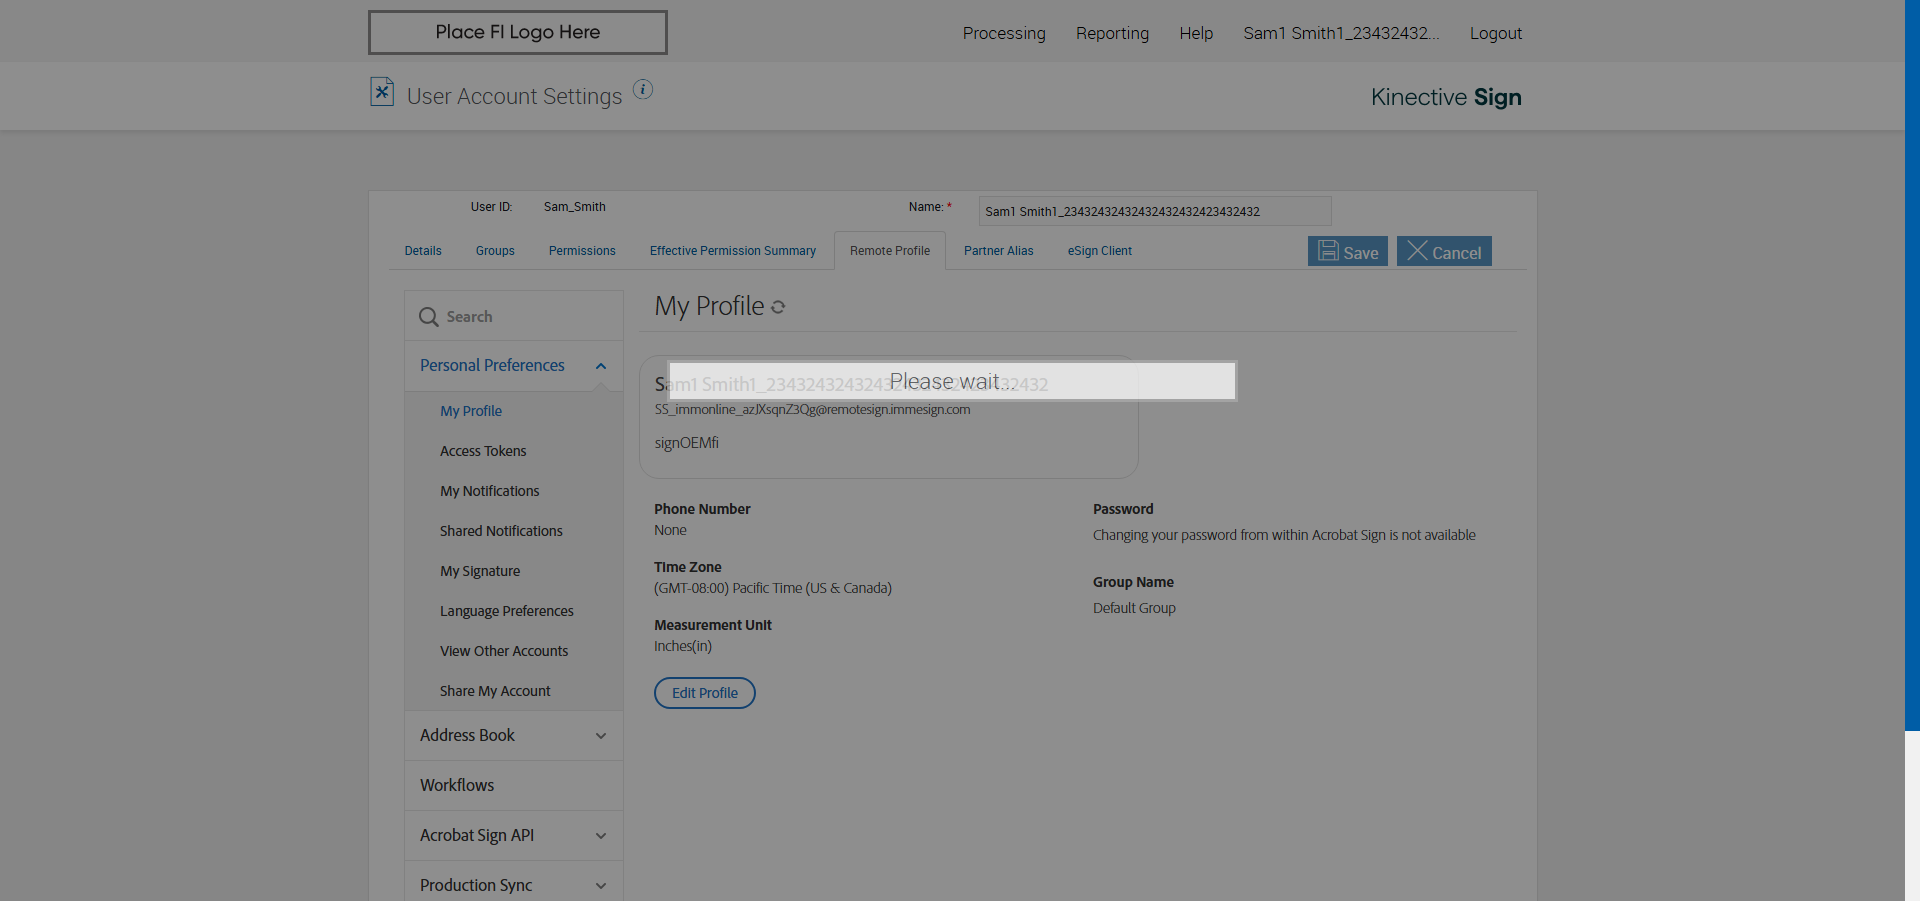Click the profile email address text
1920x901 pixels.
812,410
